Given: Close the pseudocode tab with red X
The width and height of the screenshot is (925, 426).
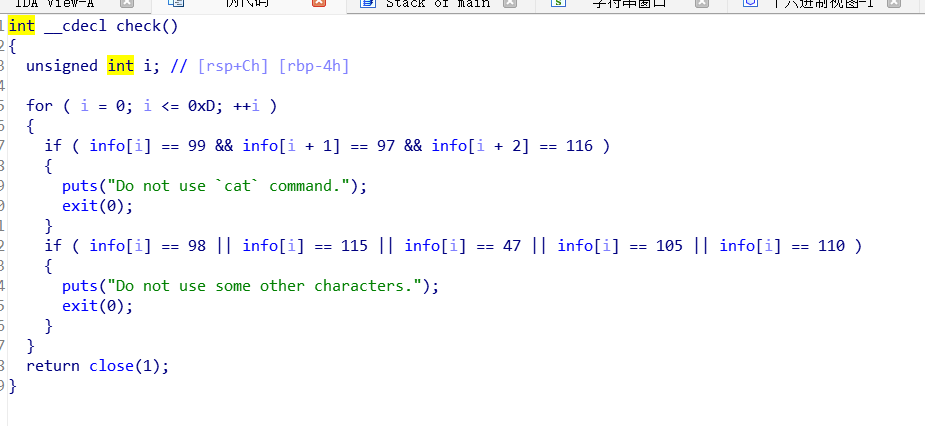Looking at the screenshot, I should pos(319,4).
